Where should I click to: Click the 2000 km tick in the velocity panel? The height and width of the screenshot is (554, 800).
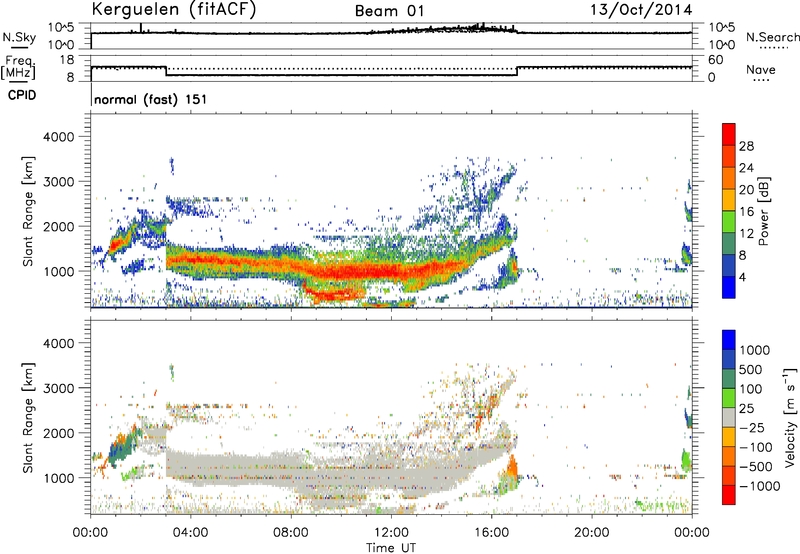click(58, 433)
